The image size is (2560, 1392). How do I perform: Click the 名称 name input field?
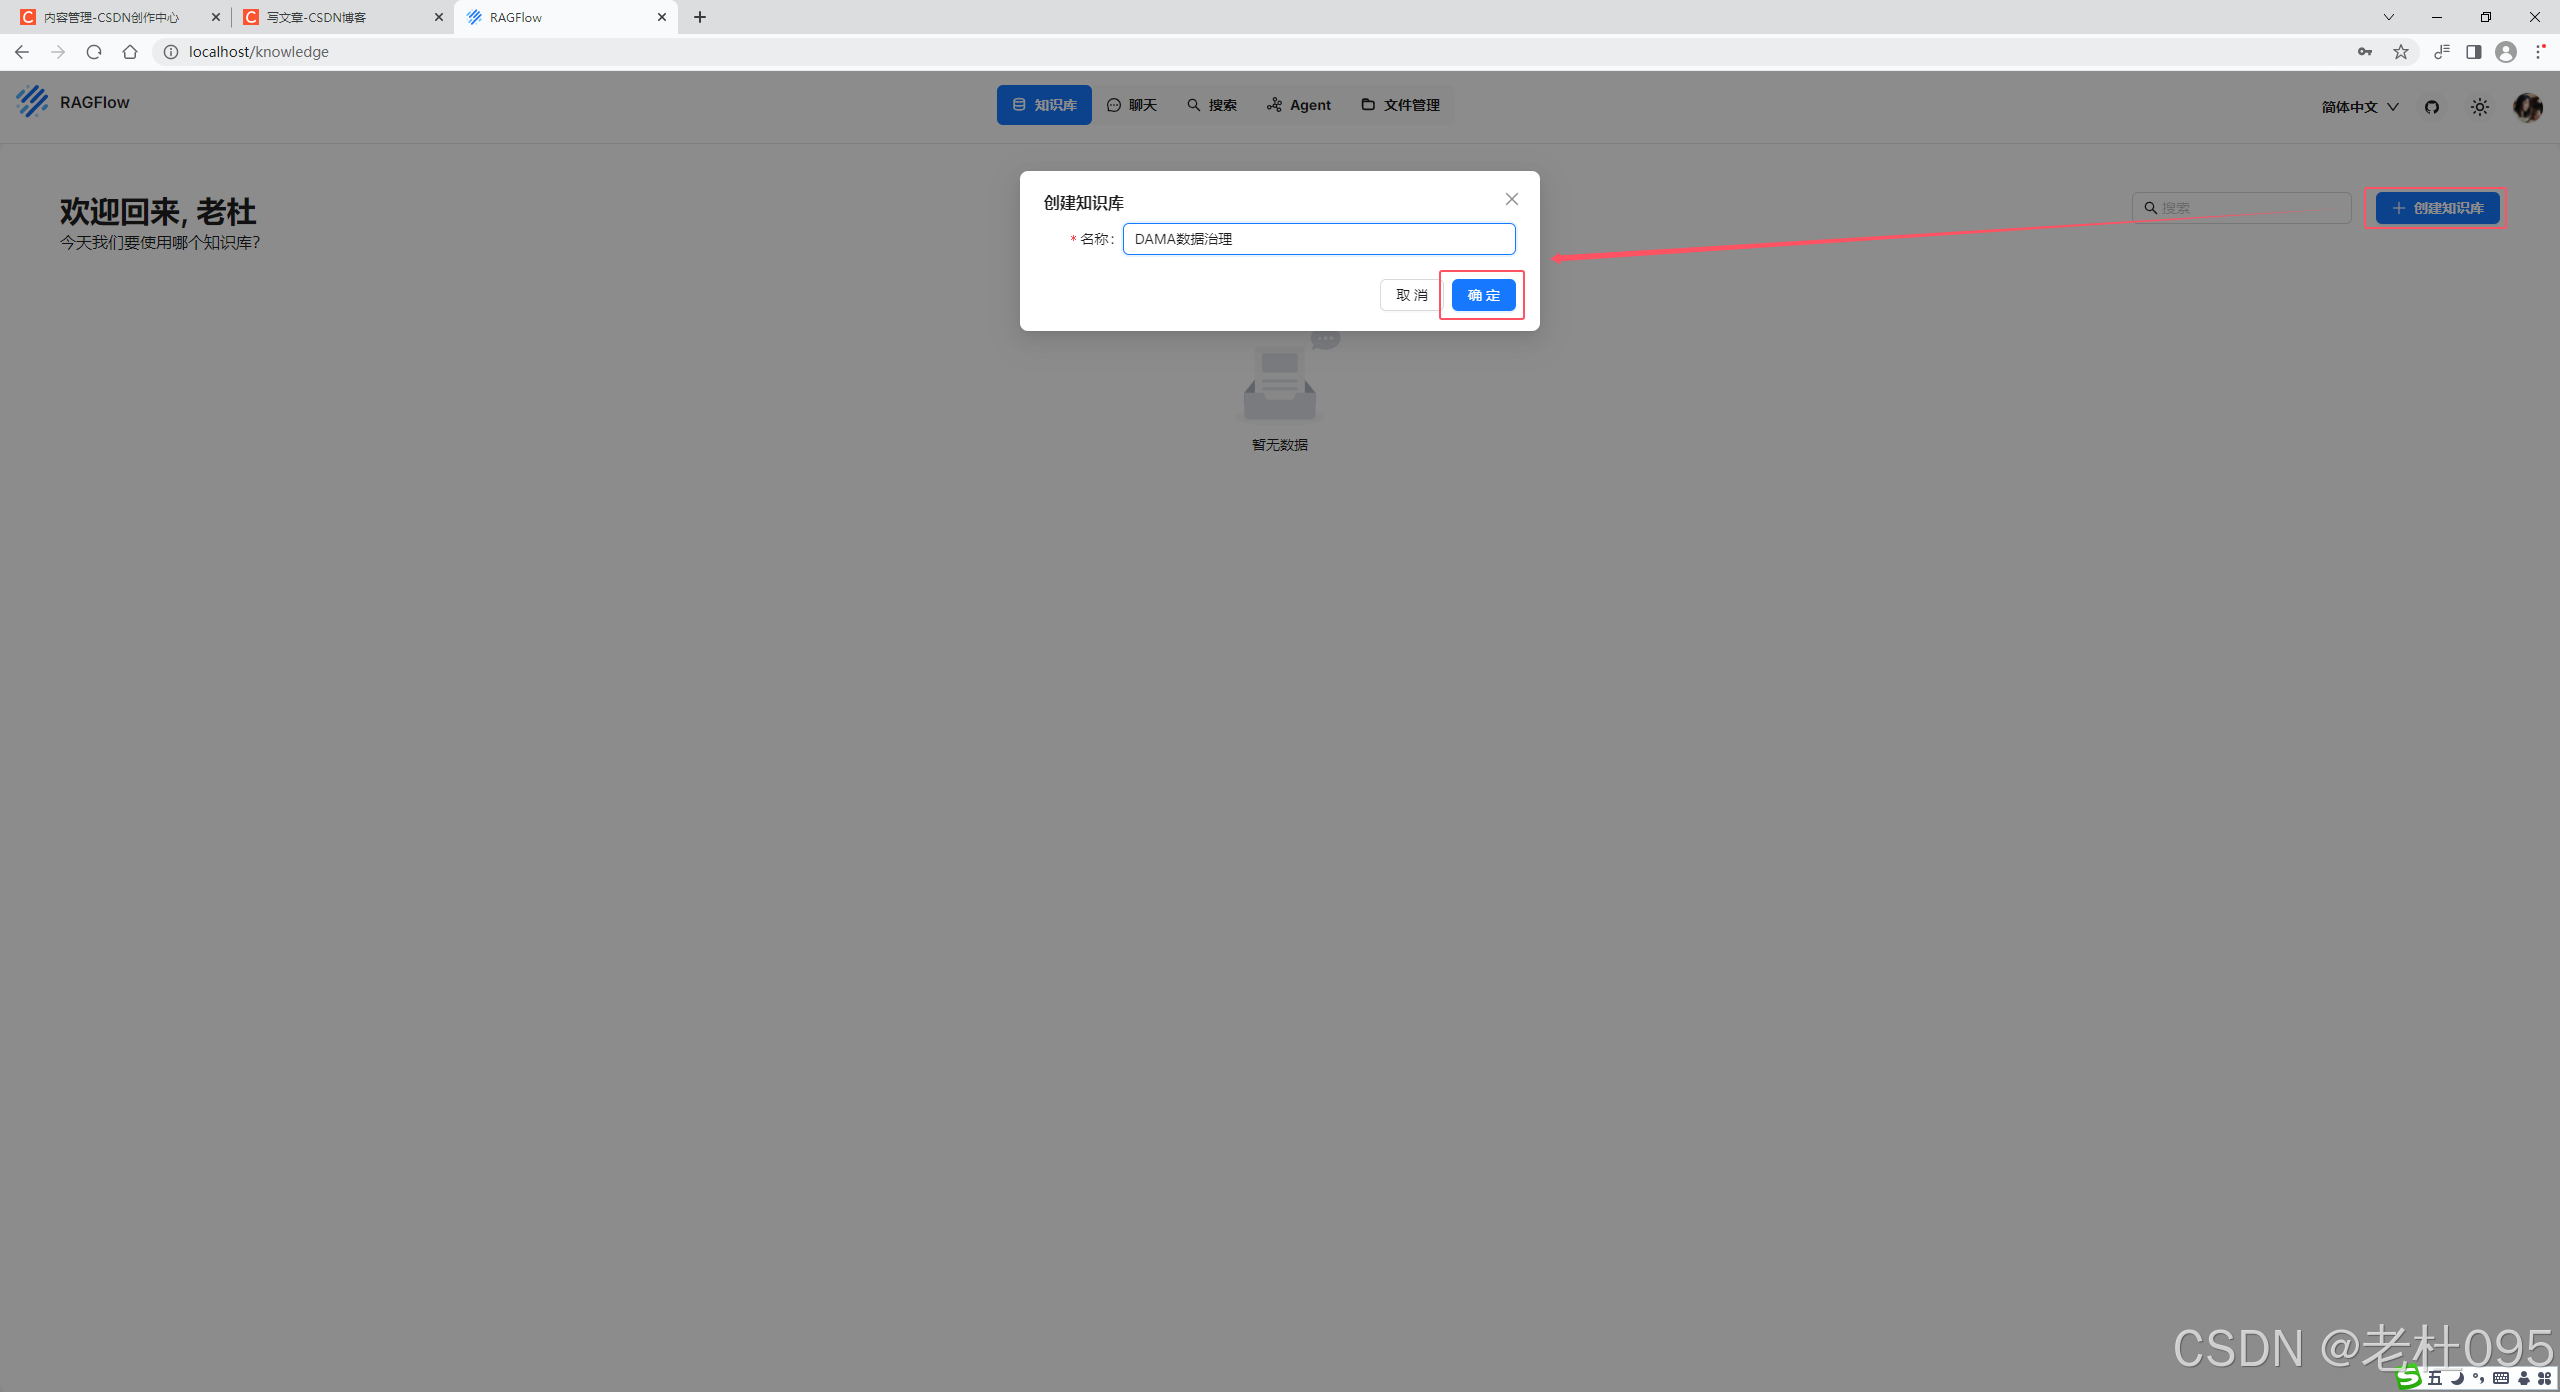[x=1318, y=239]
